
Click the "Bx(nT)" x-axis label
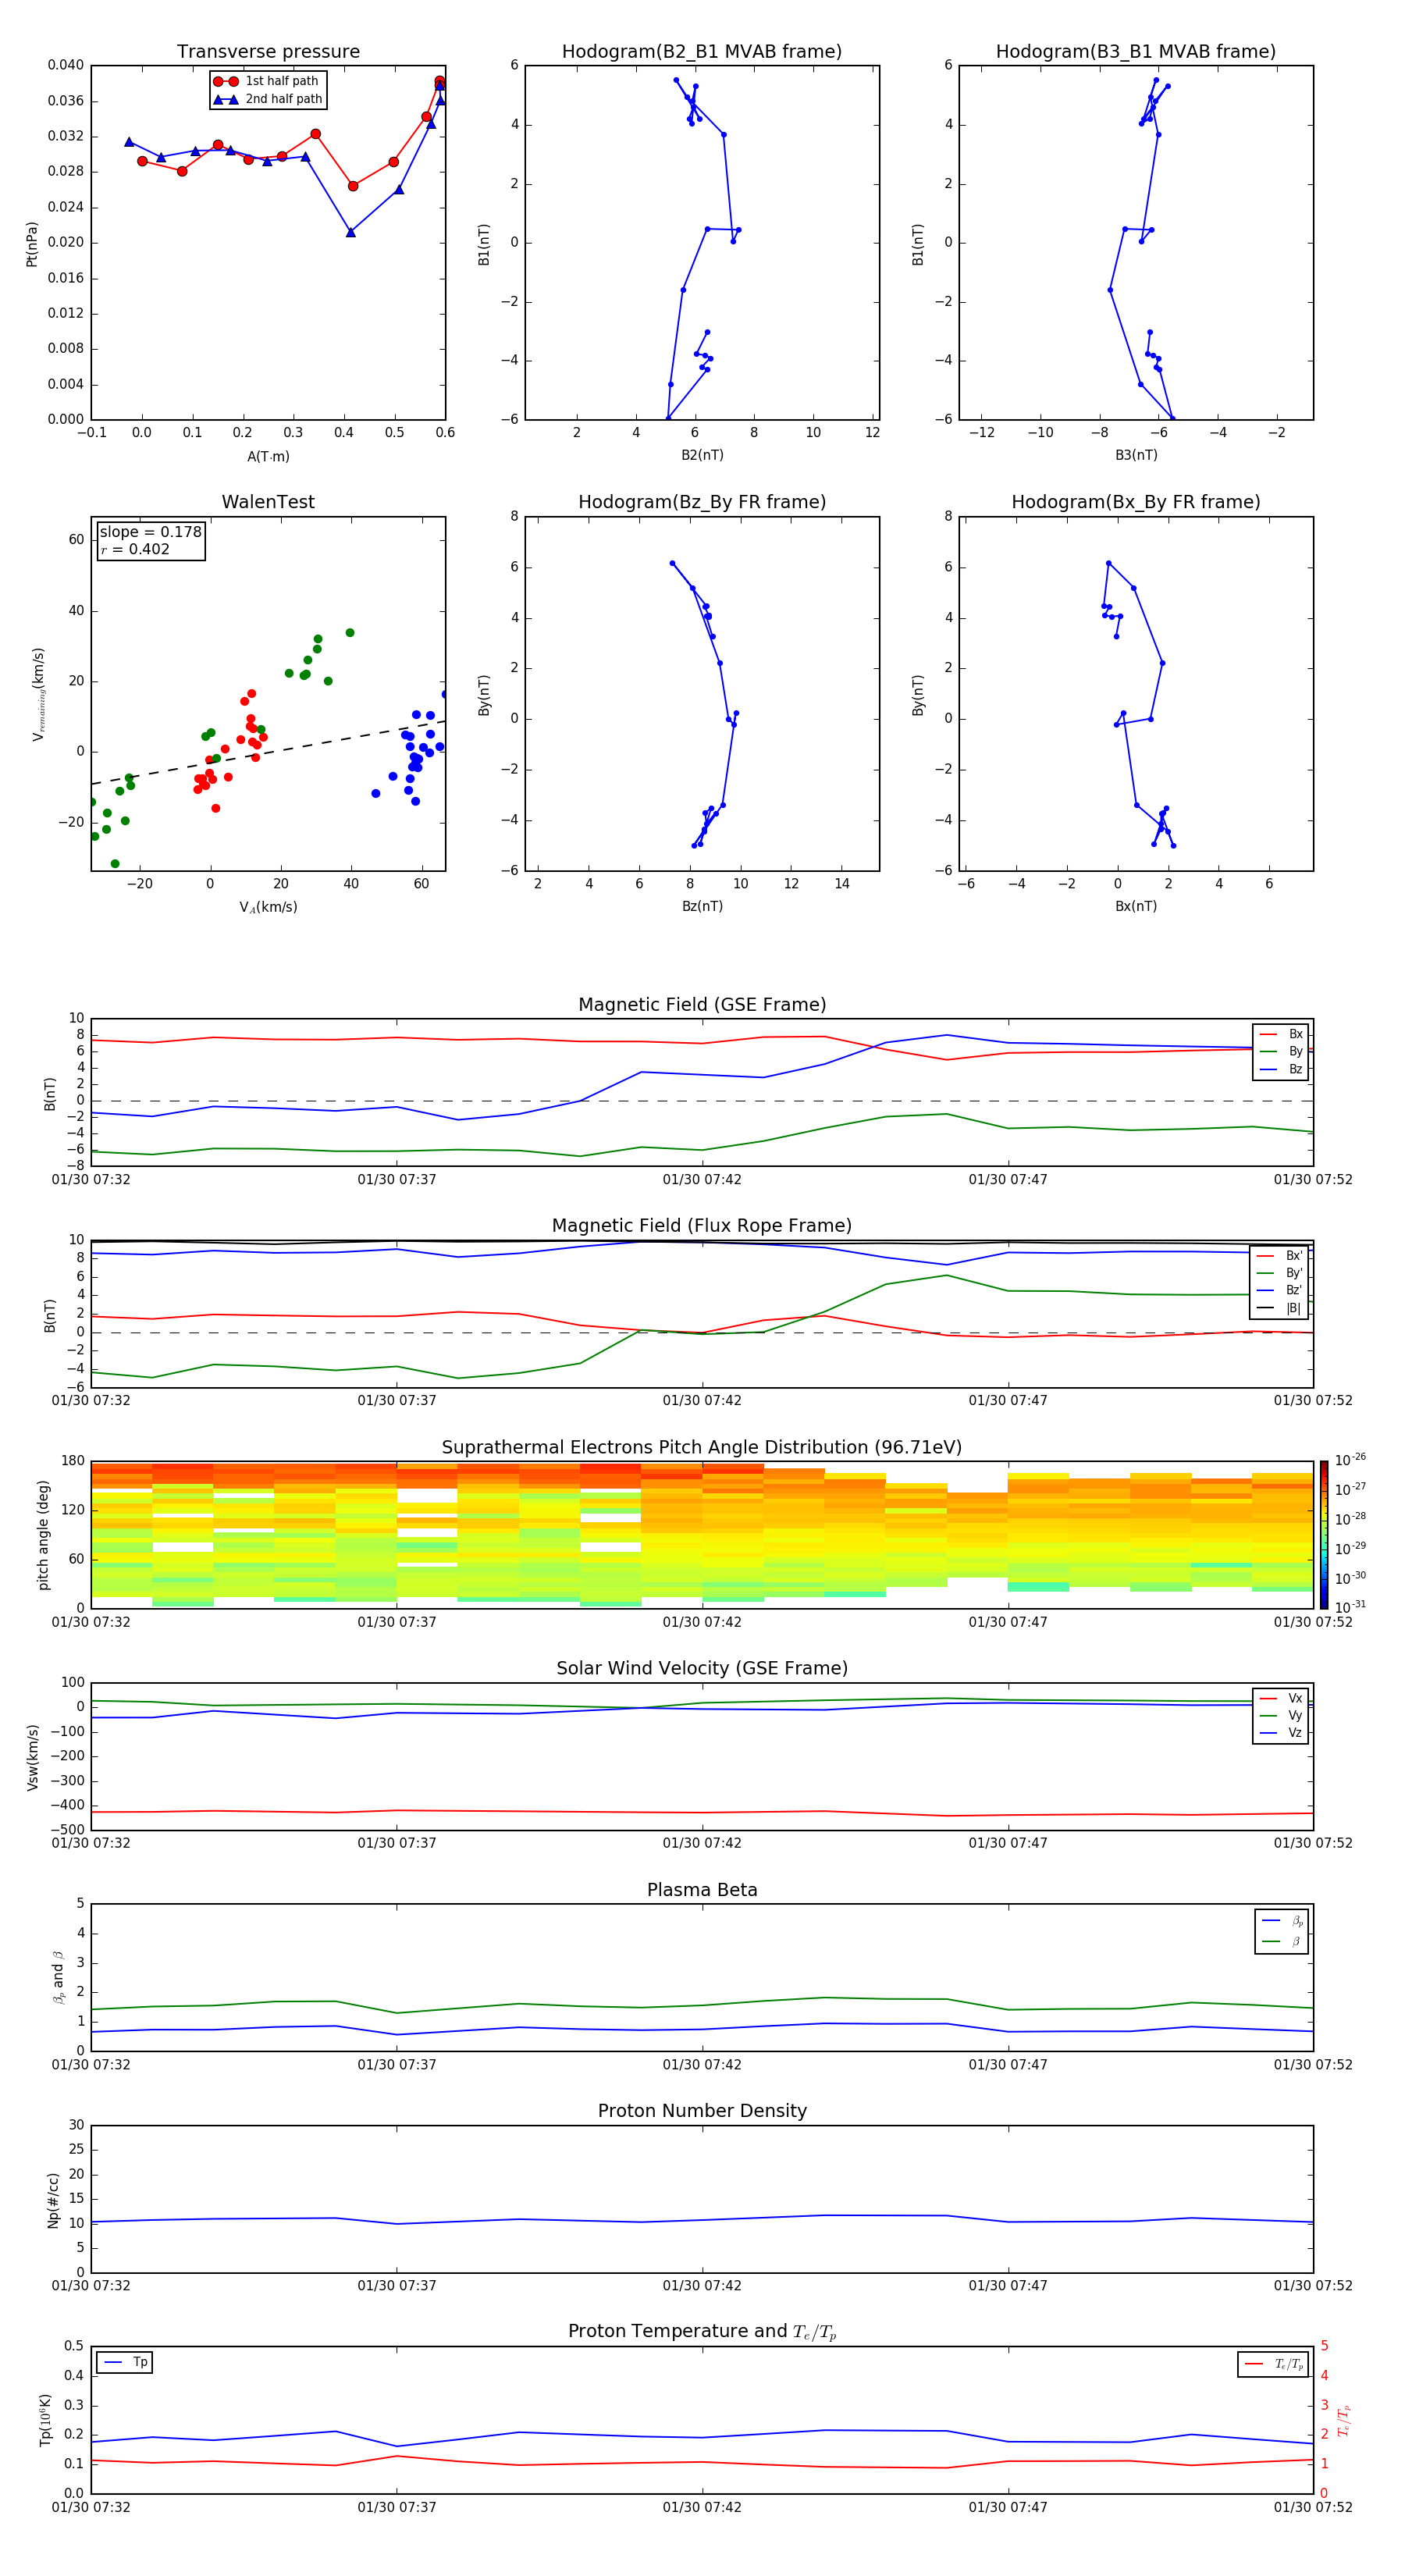(1136, 907)
